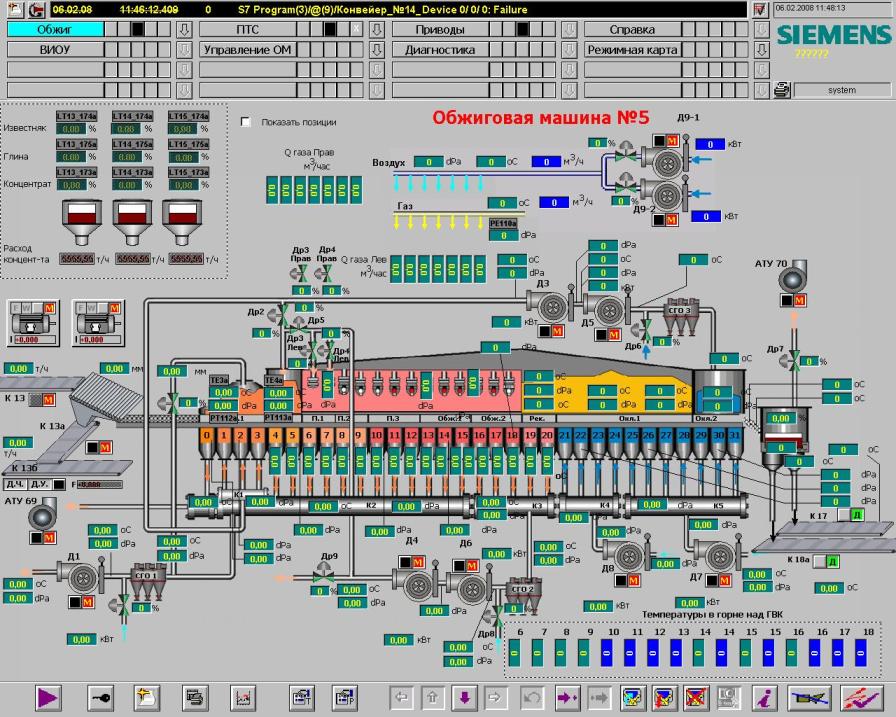Enable the 'Показать позиции' checkbox
The width and height of the screenshot is (896, 717).
pos(246,122)
